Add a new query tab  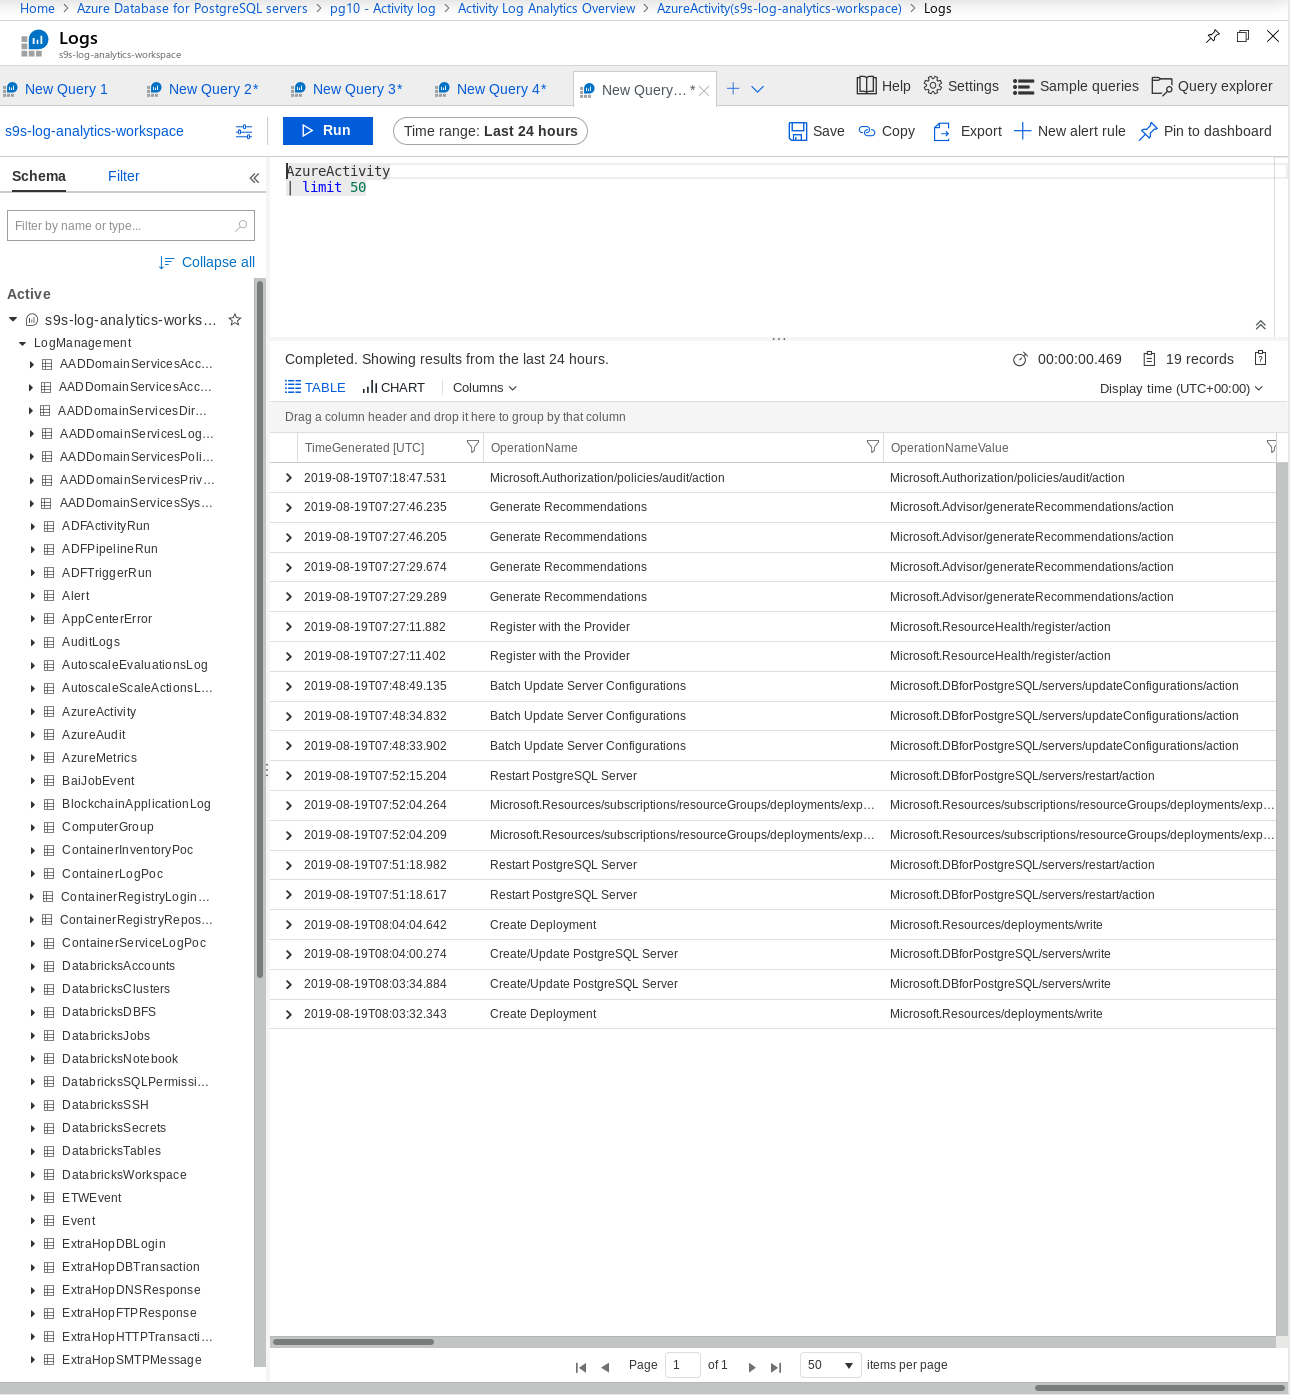click(x=733, y=89)
